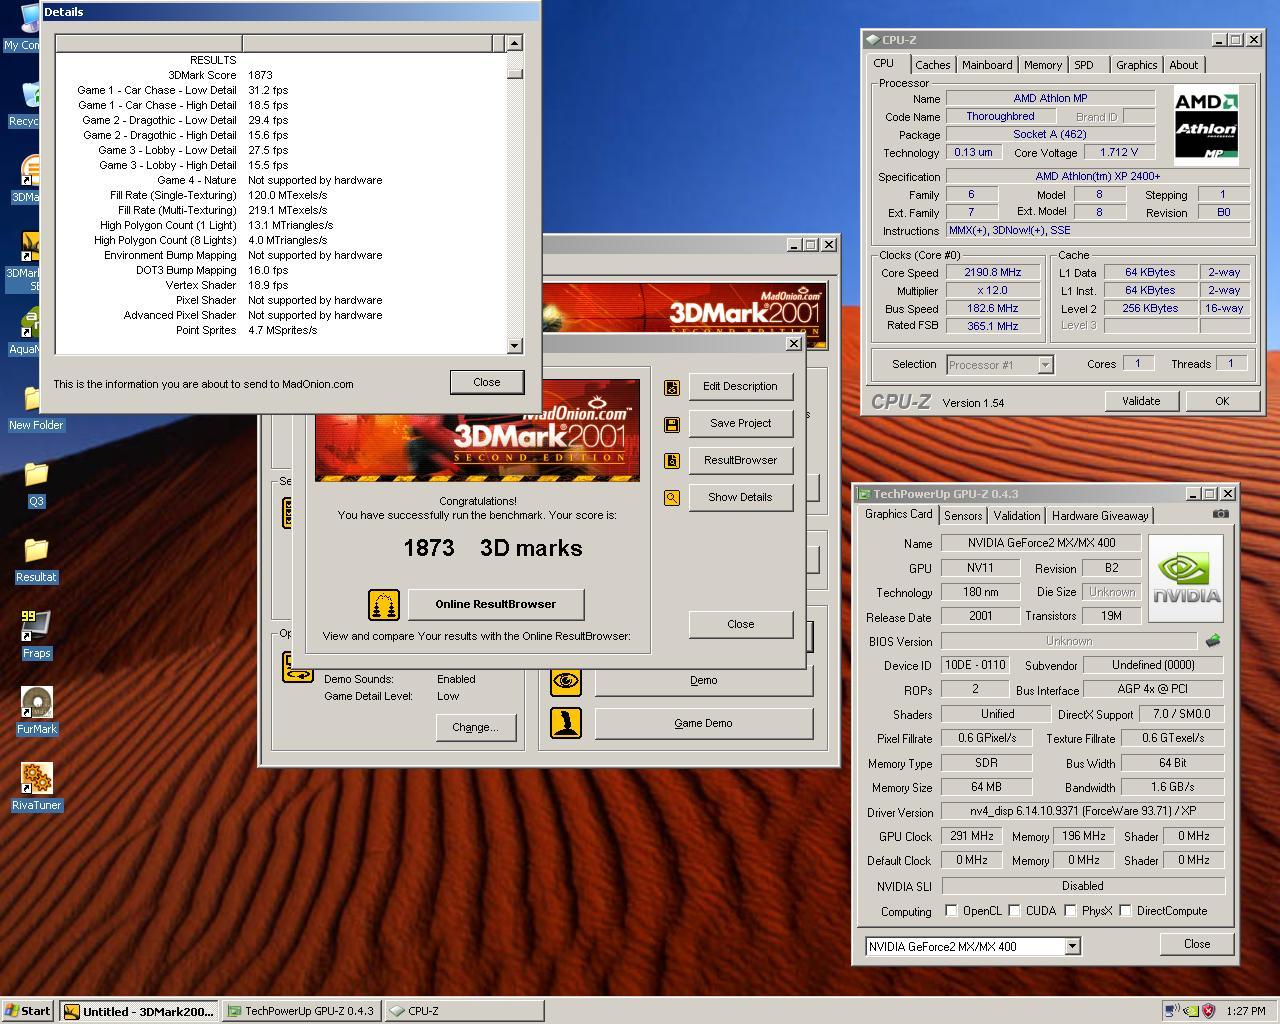Click Details list scroll up arrow
The height and width of the screenshot is (1024, 1280).
(x=514, y=43)
